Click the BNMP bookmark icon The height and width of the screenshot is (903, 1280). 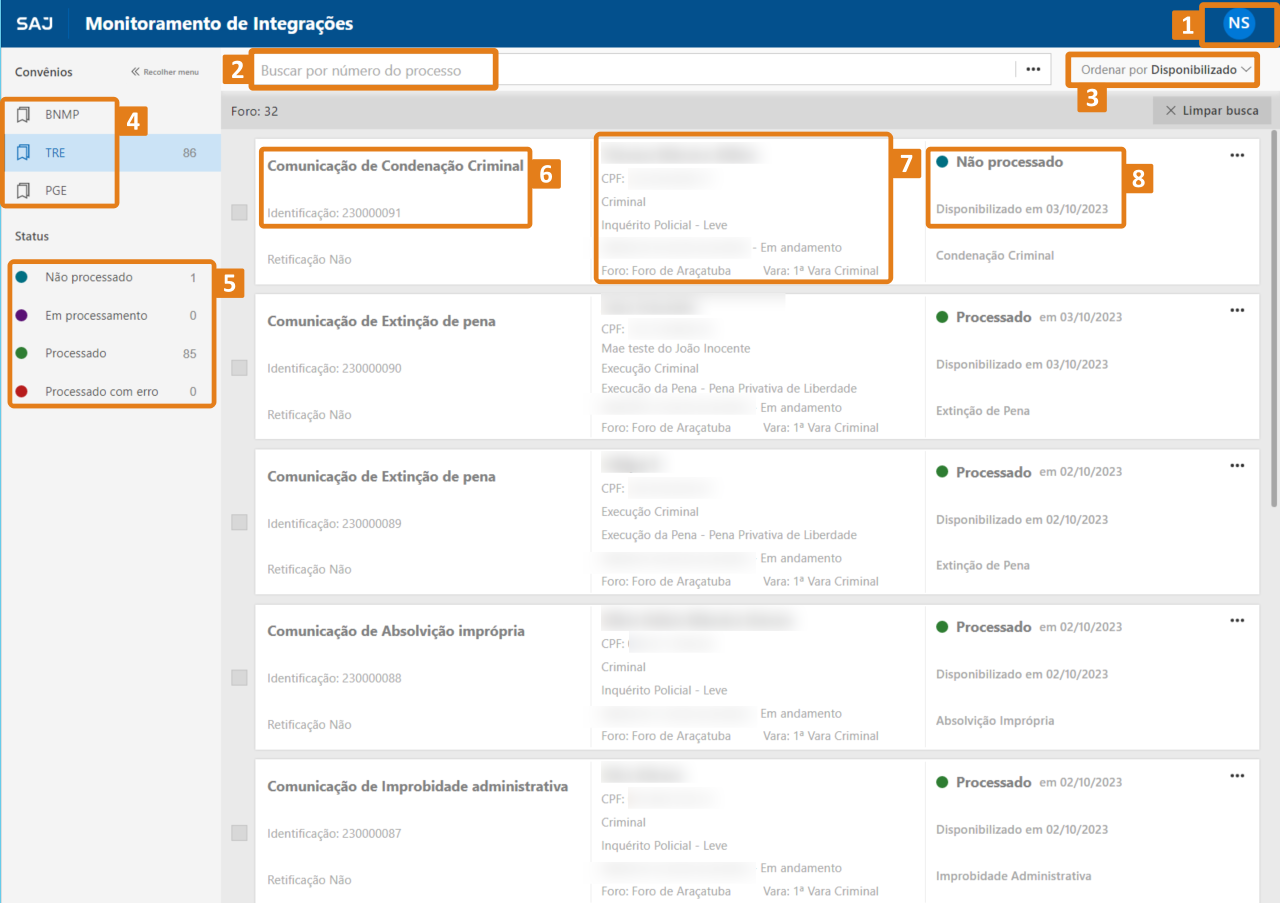coord(24,114)
